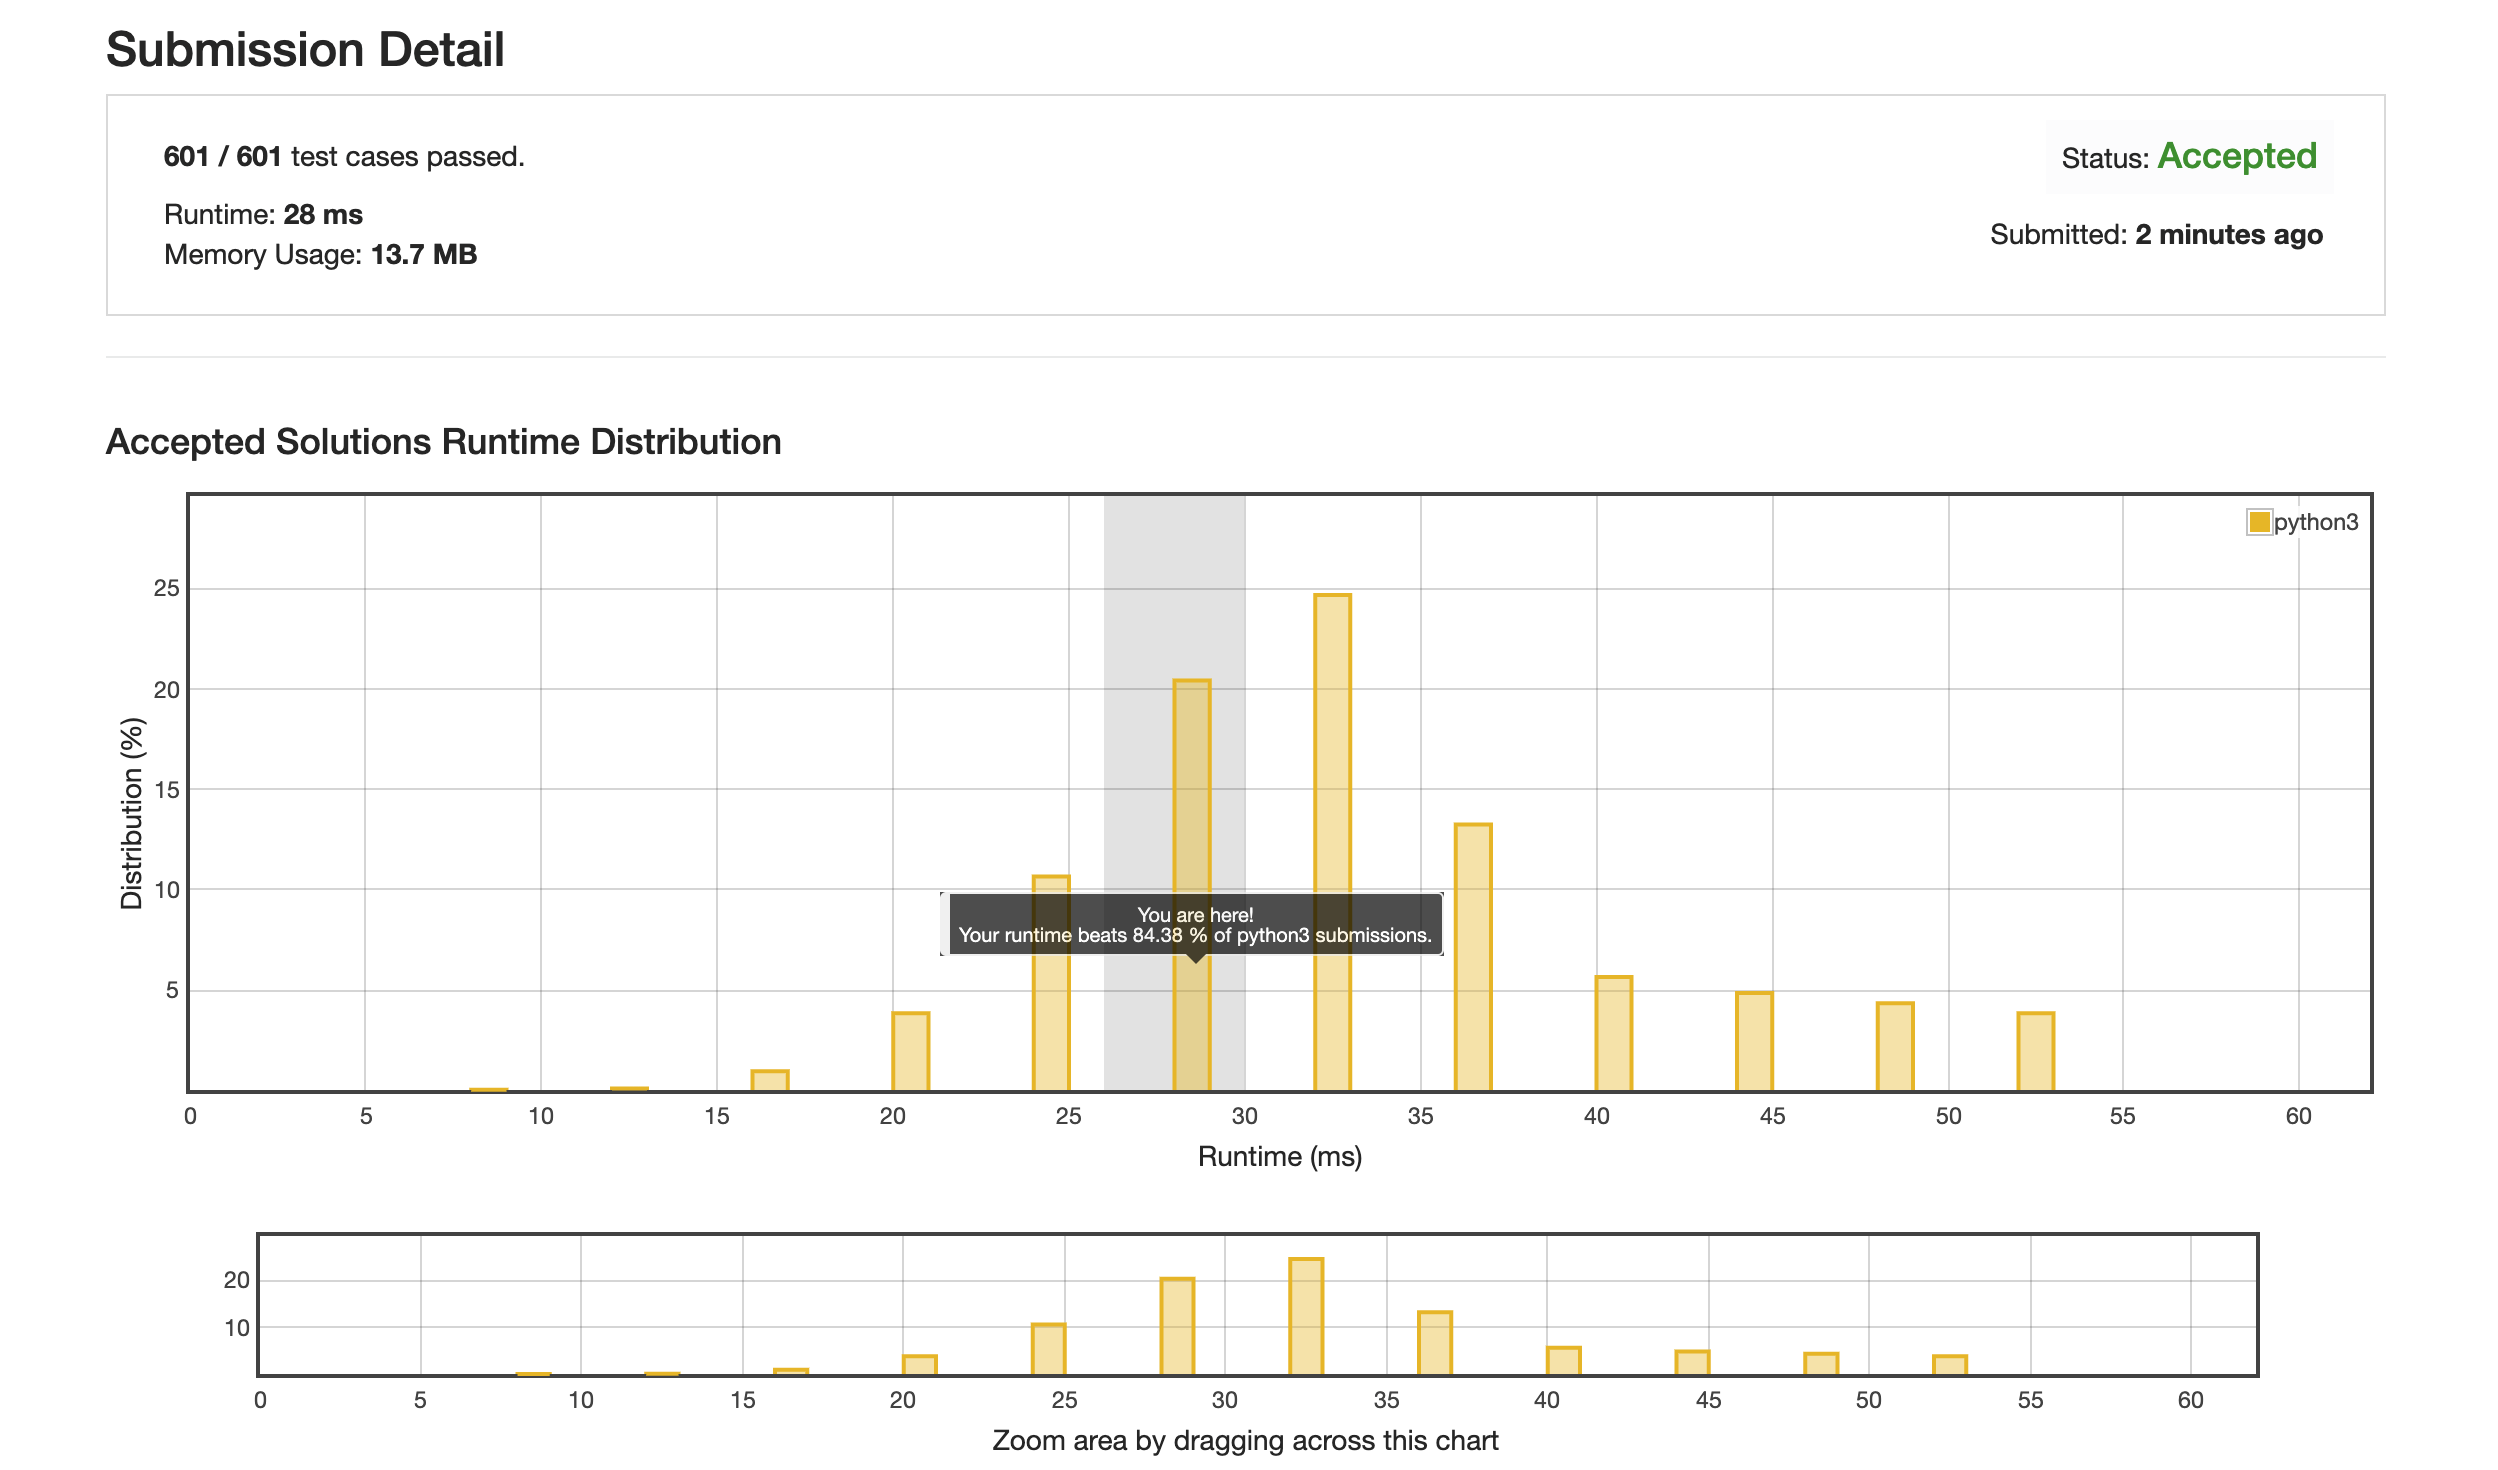Image resolution: width=2498 pixels, height=1470 pixels.
Task: Click the overview chart bar near 28 ms
Action: click(x=1177, y=1325)
